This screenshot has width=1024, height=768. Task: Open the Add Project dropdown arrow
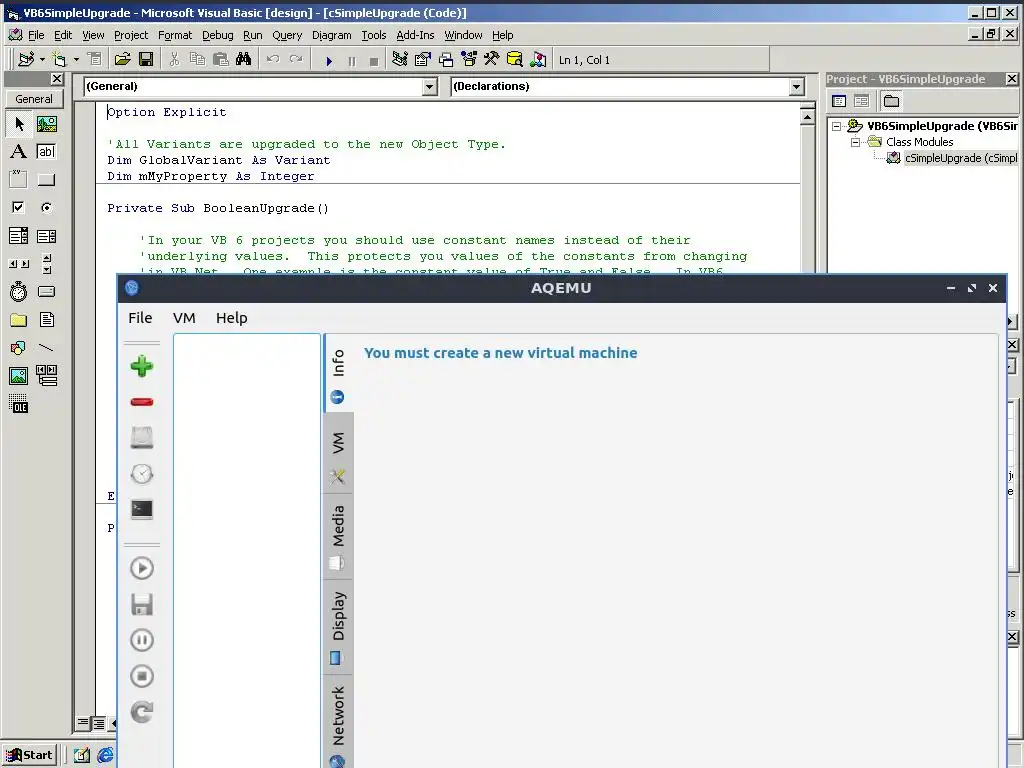pos(42,60)
